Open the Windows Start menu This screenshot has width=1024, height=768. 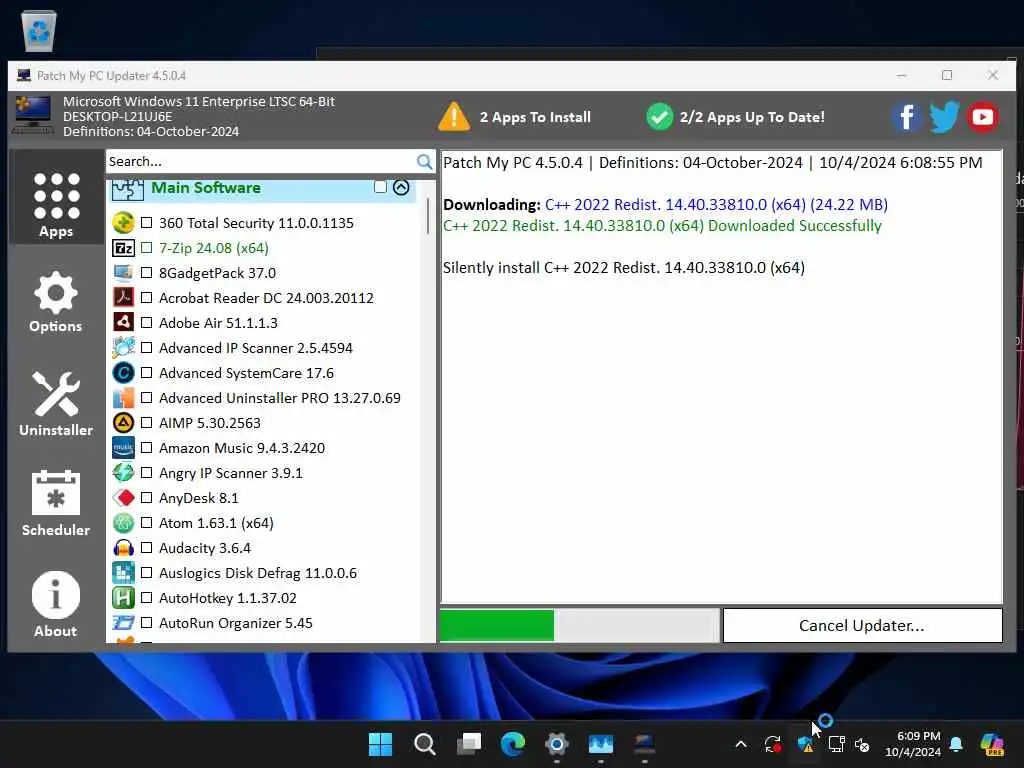(x=380, y=744)
